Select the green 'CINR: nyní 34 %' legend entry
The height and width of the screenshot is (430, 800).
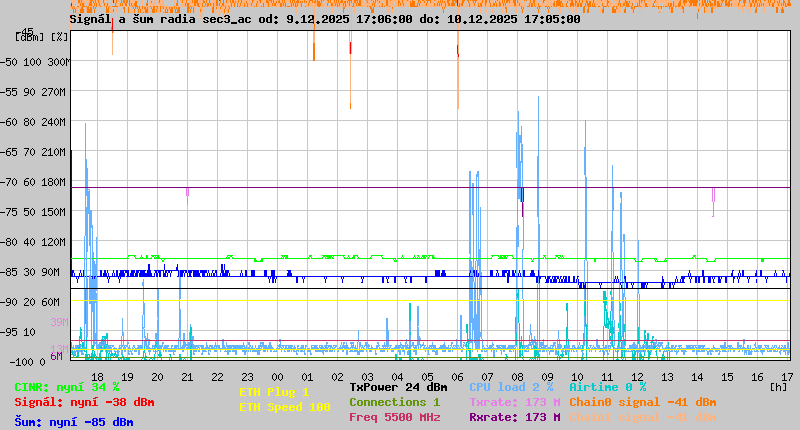[x=67, y=387]
